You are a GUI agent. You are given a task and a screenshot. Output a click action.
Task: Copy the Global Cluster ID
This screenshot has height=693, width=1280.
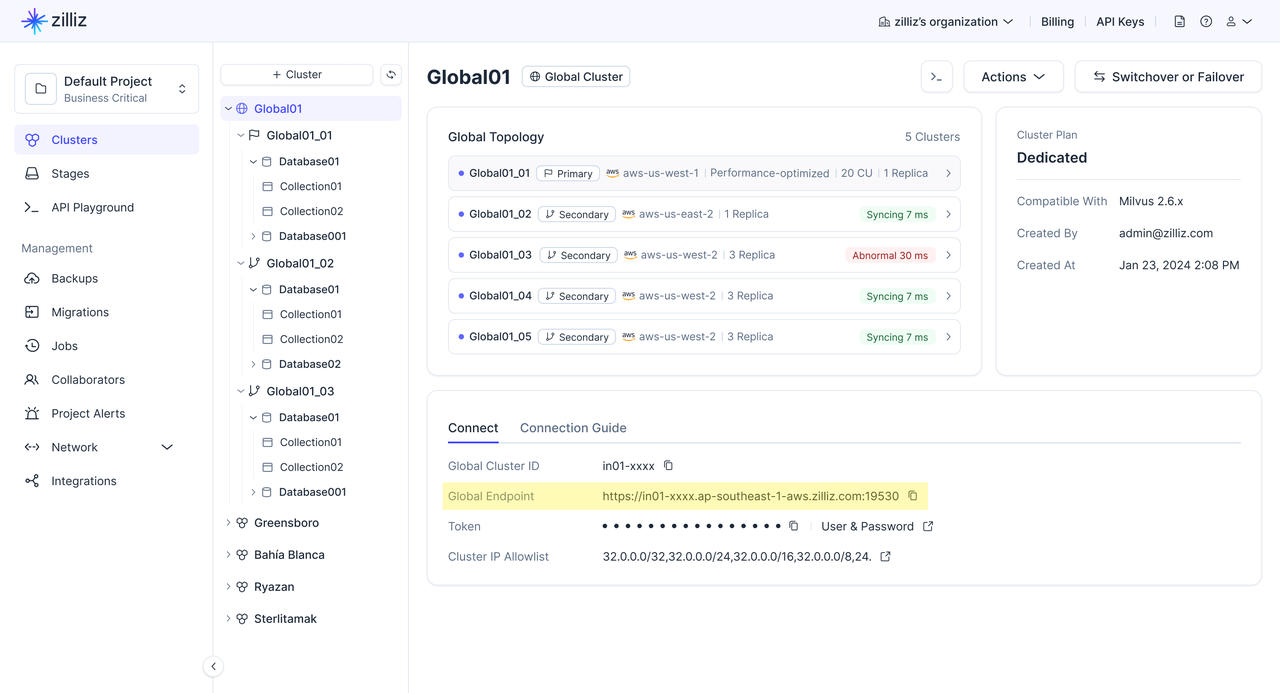pyautogui.click(x=669, y=466)
